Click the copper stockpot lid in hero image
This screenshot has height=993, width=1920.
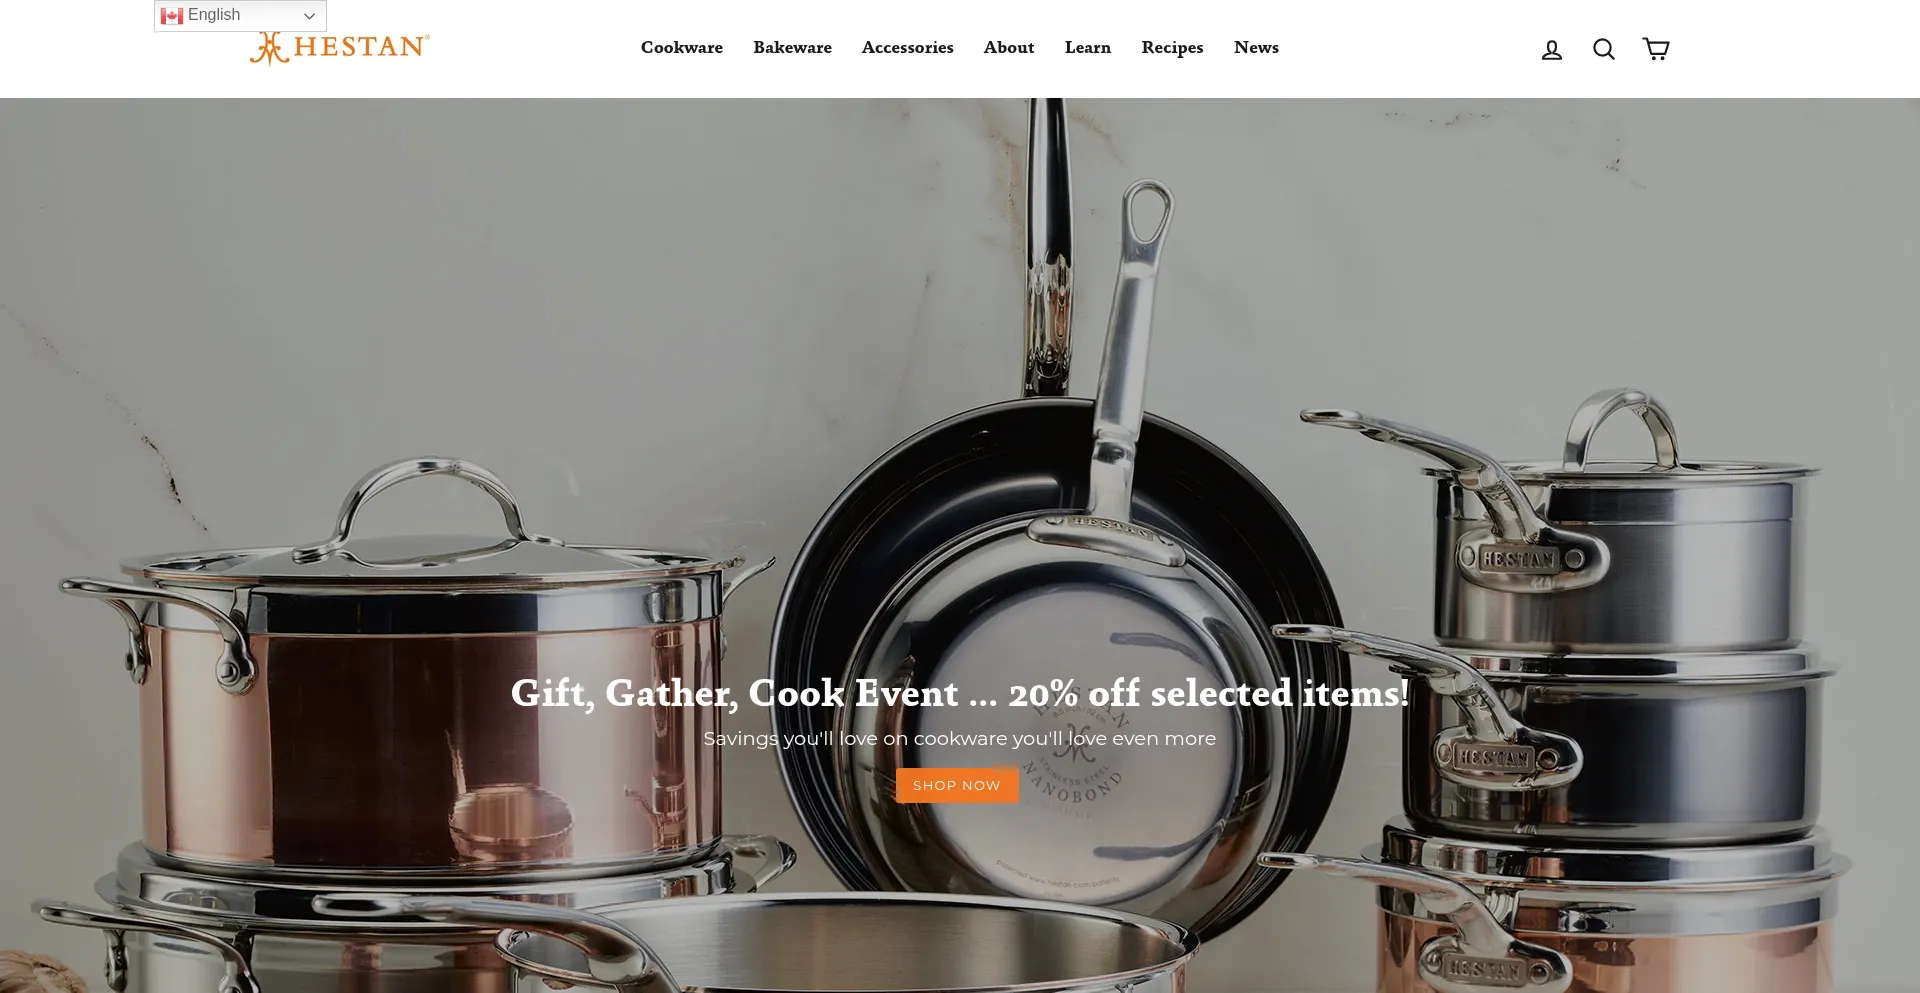430,530
